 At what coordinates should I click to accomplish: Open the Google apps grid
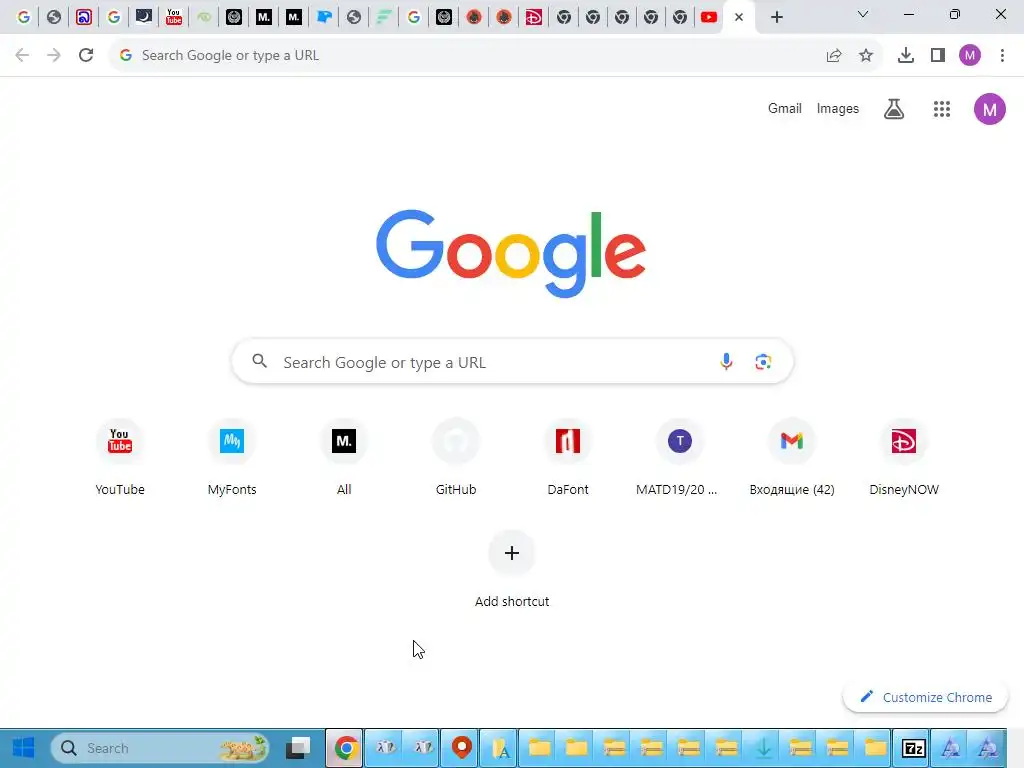click(942, 109)
